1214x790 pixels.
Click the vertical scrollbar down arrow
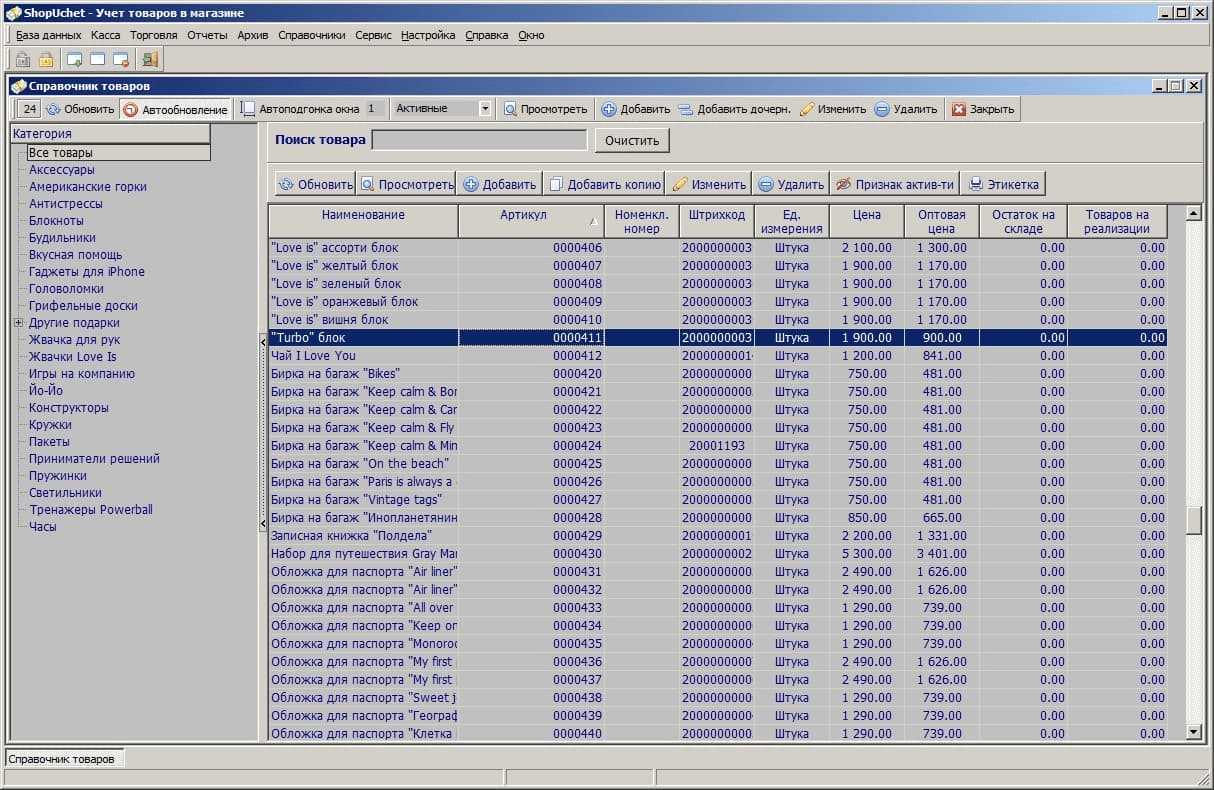click(x=1192, y=732)
